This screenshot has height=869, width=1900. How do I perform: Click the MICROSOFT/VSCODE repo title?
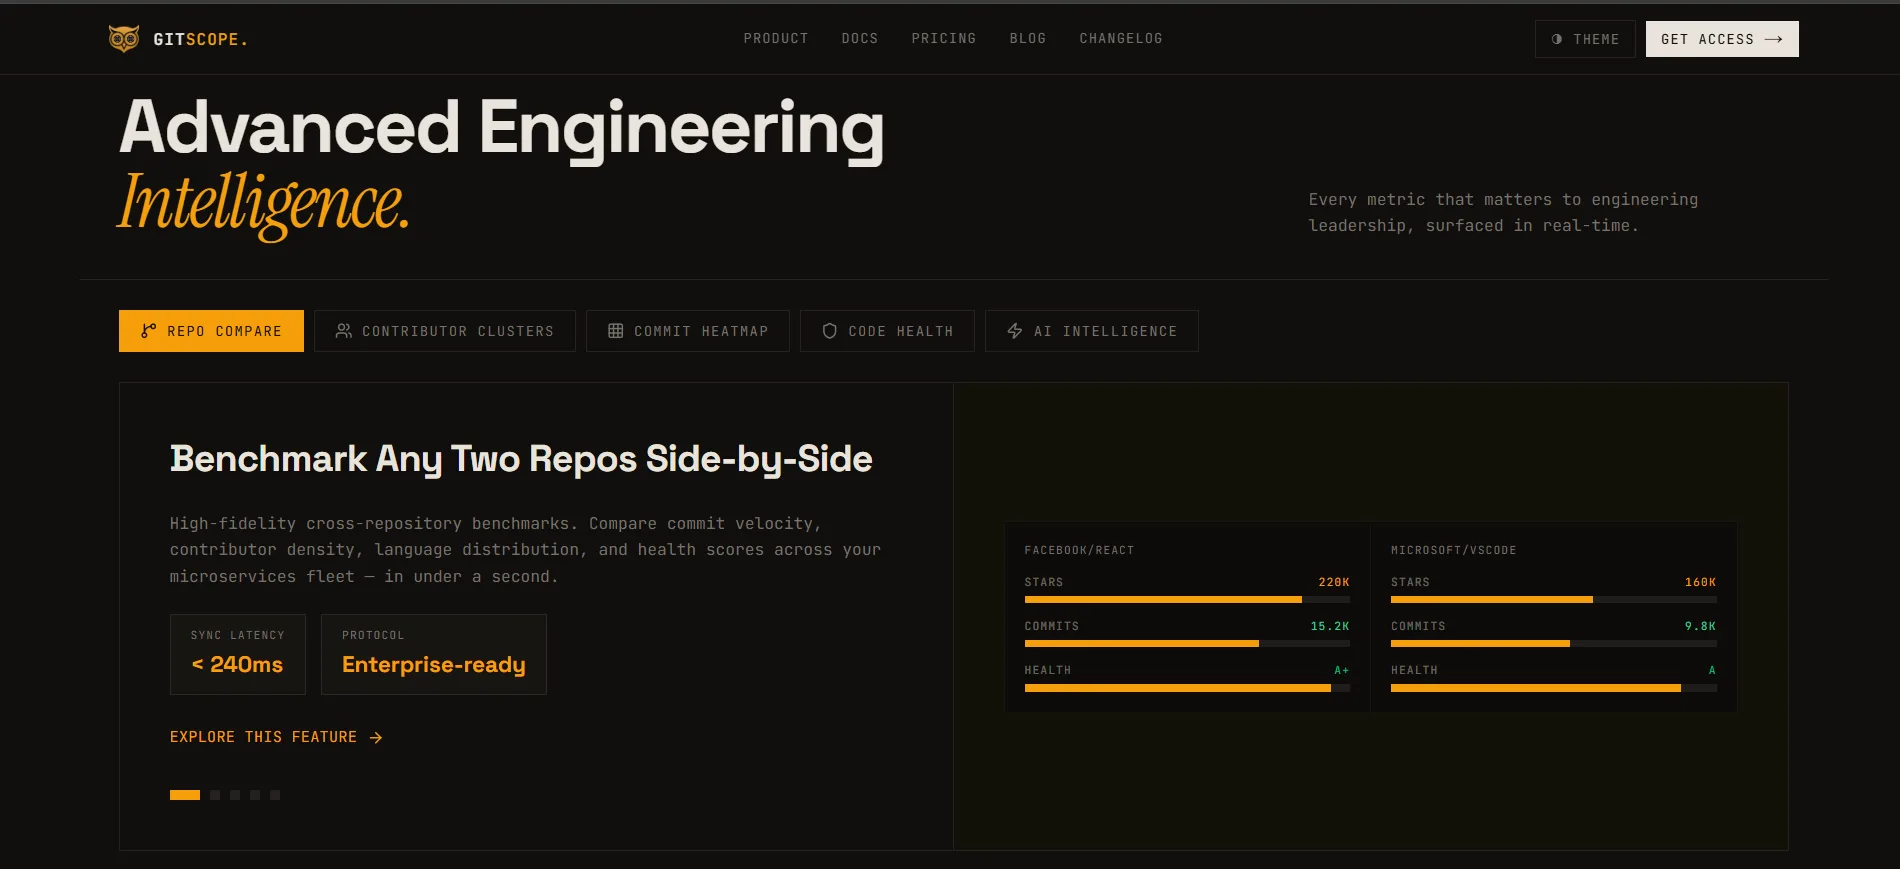tap(1453, 550)
